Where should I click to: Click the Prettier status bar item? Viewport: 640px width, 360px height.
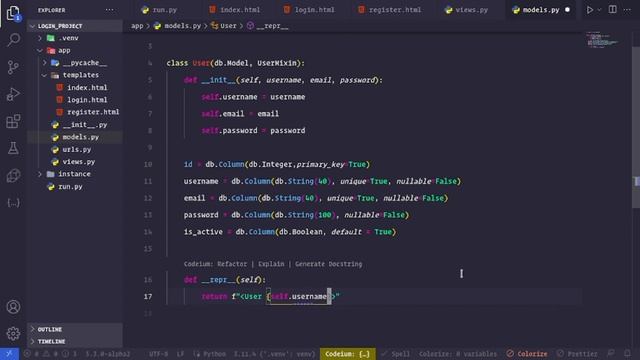tap(577, 354)
